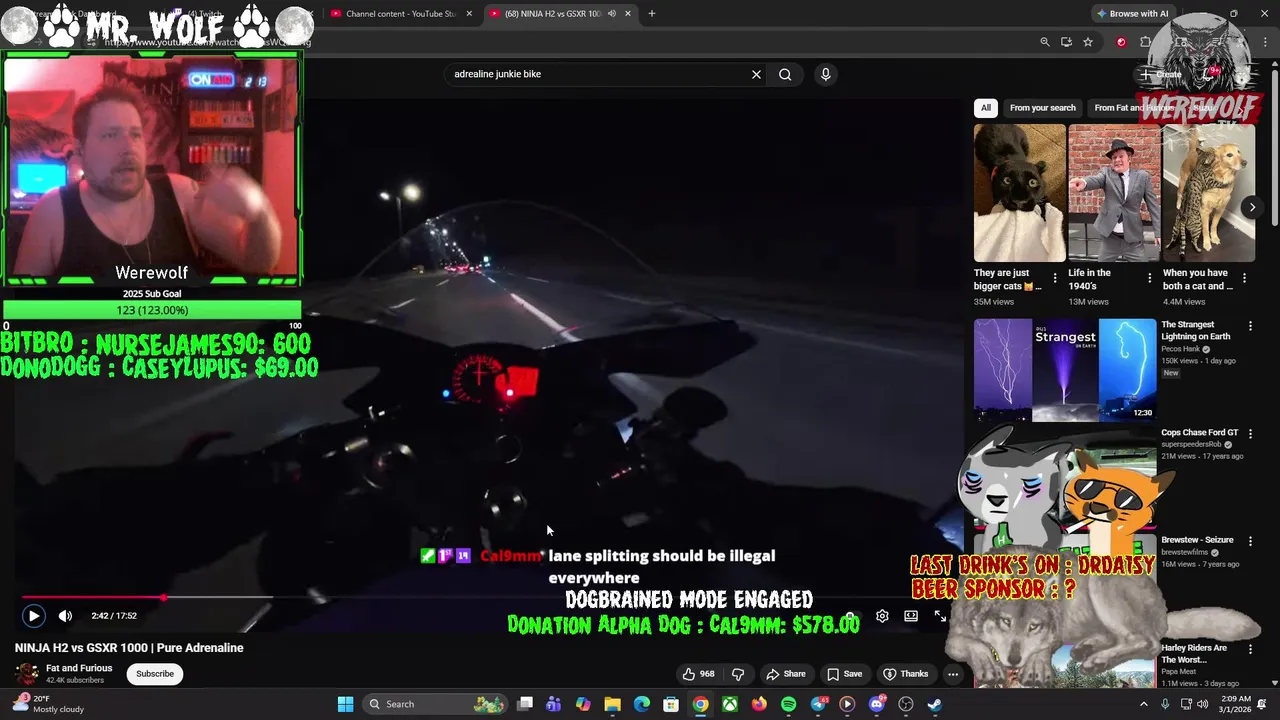This screenshot has height=720, width=1280.
Task: Select the From Fat and Furious chip
Action: pyautogui.click(x=1133, y=108)
